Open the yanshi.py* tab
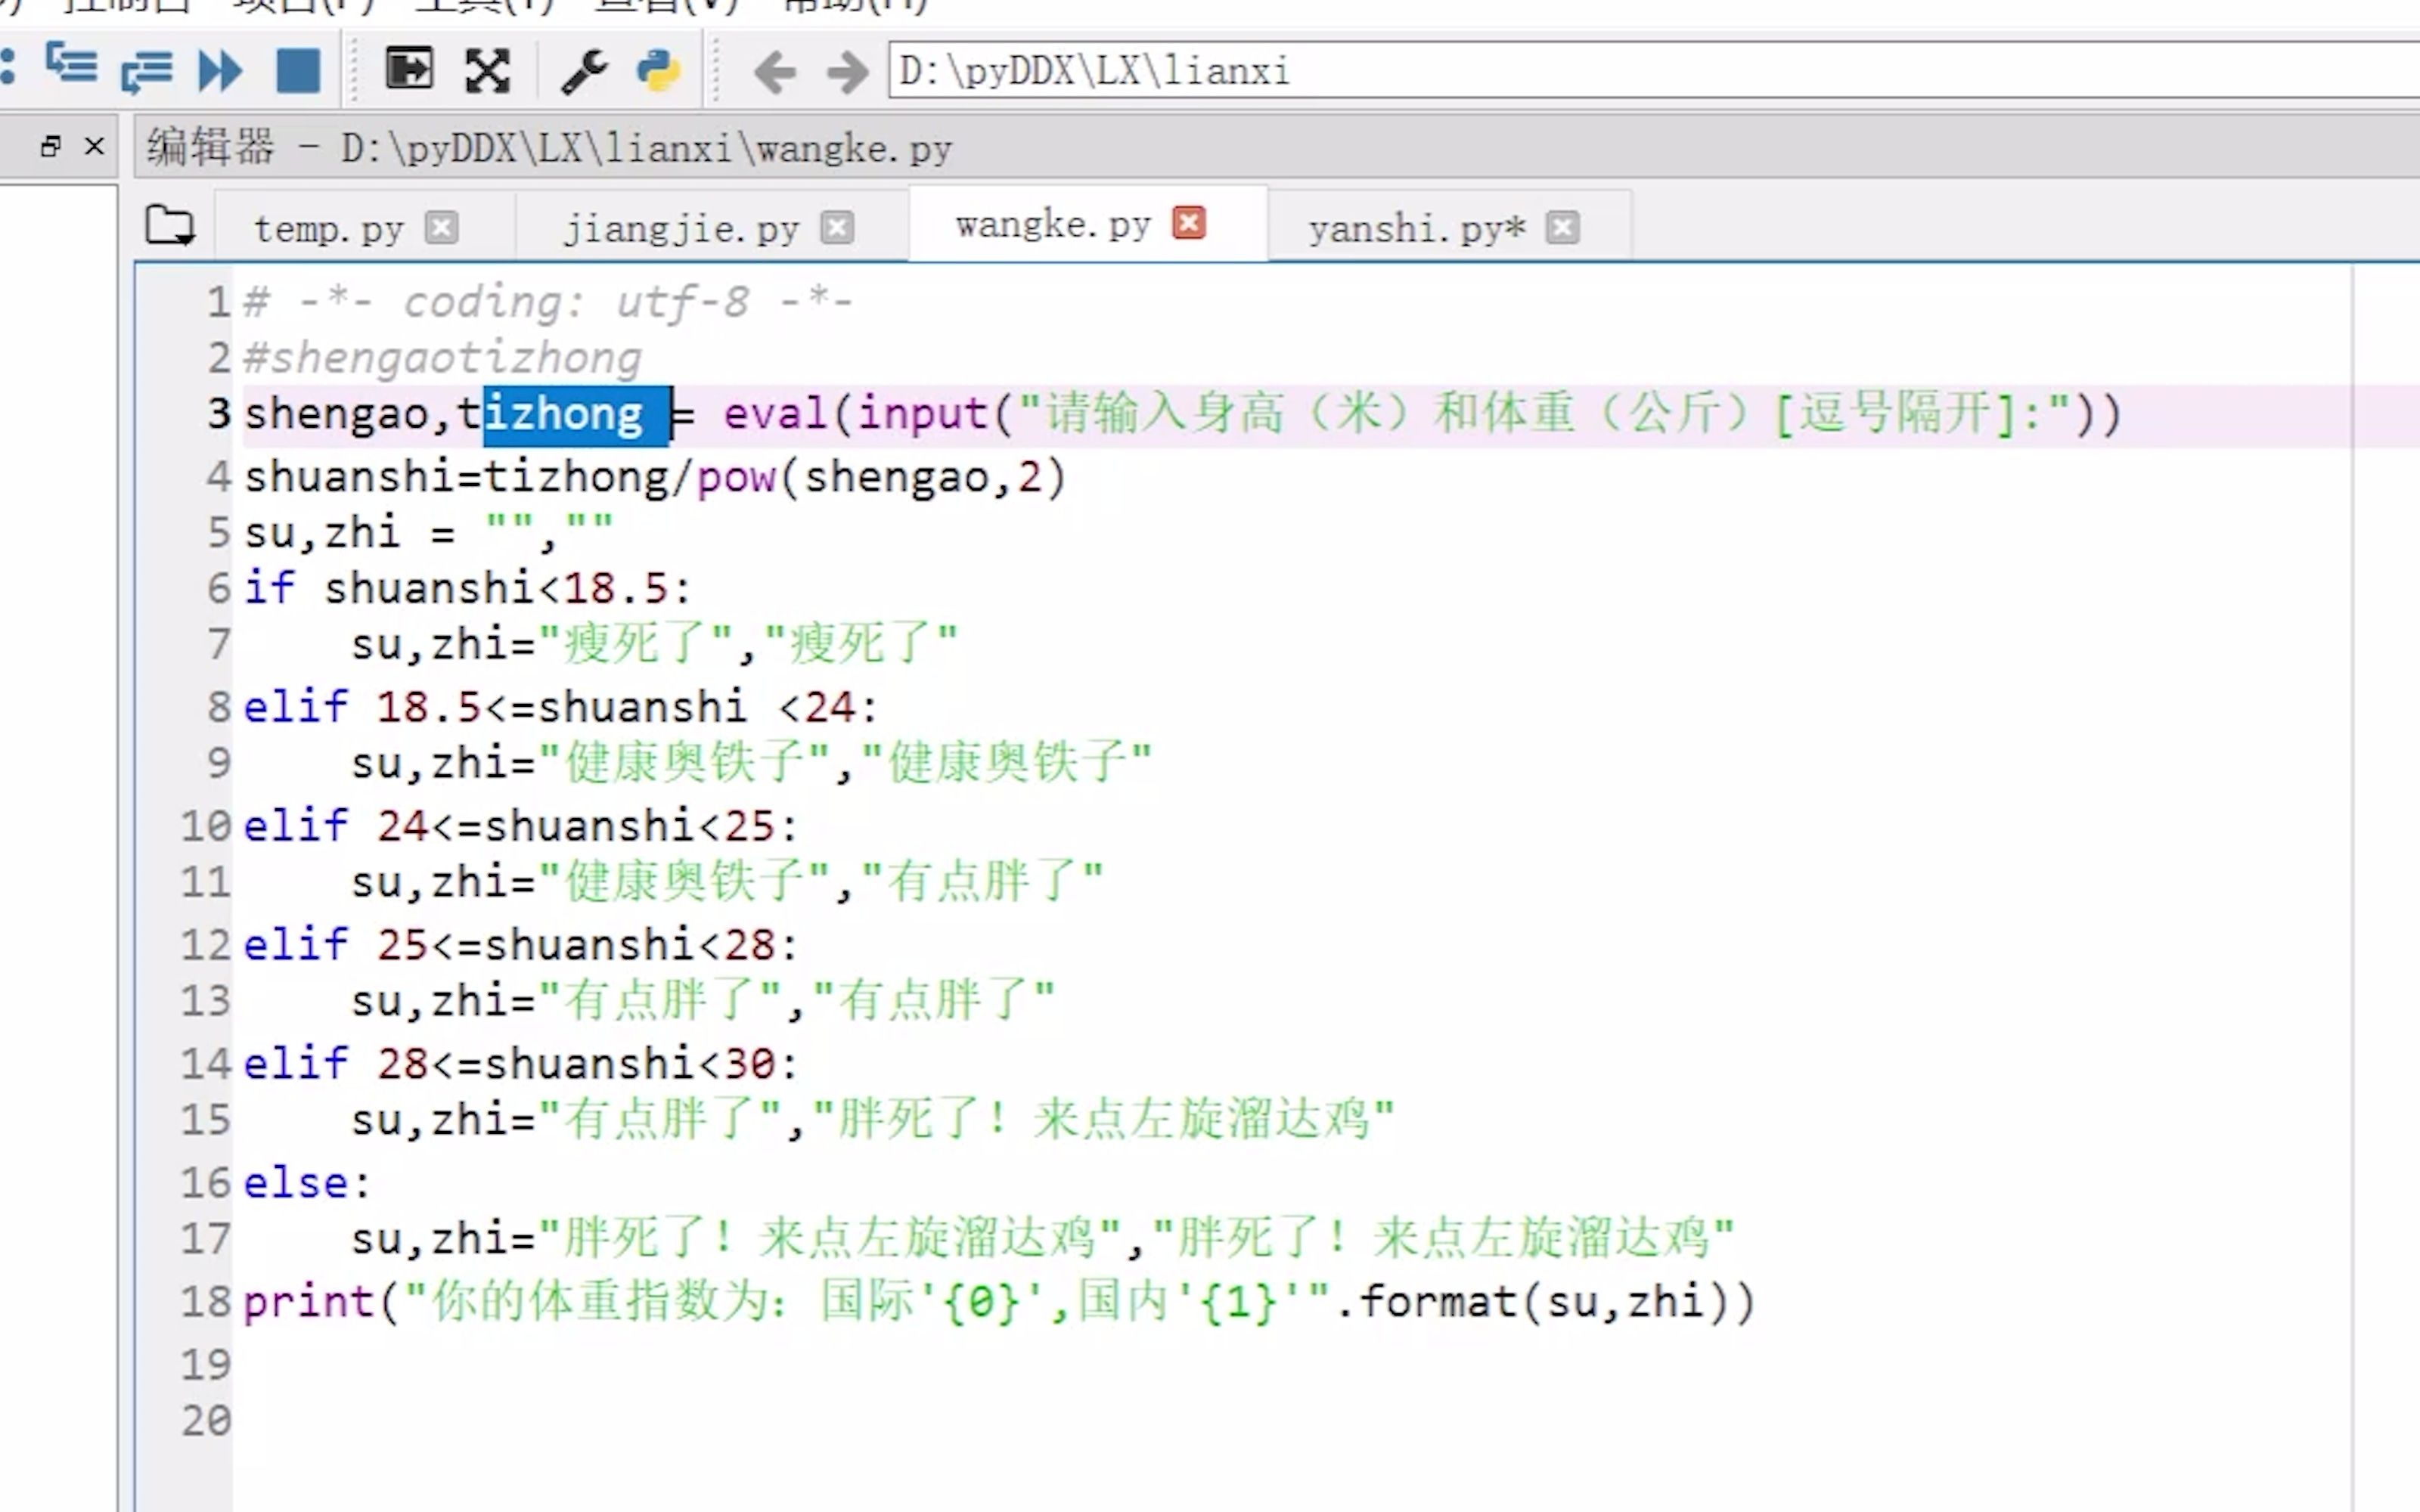The image size is (2420, 1512). [x=1416, y=230]
